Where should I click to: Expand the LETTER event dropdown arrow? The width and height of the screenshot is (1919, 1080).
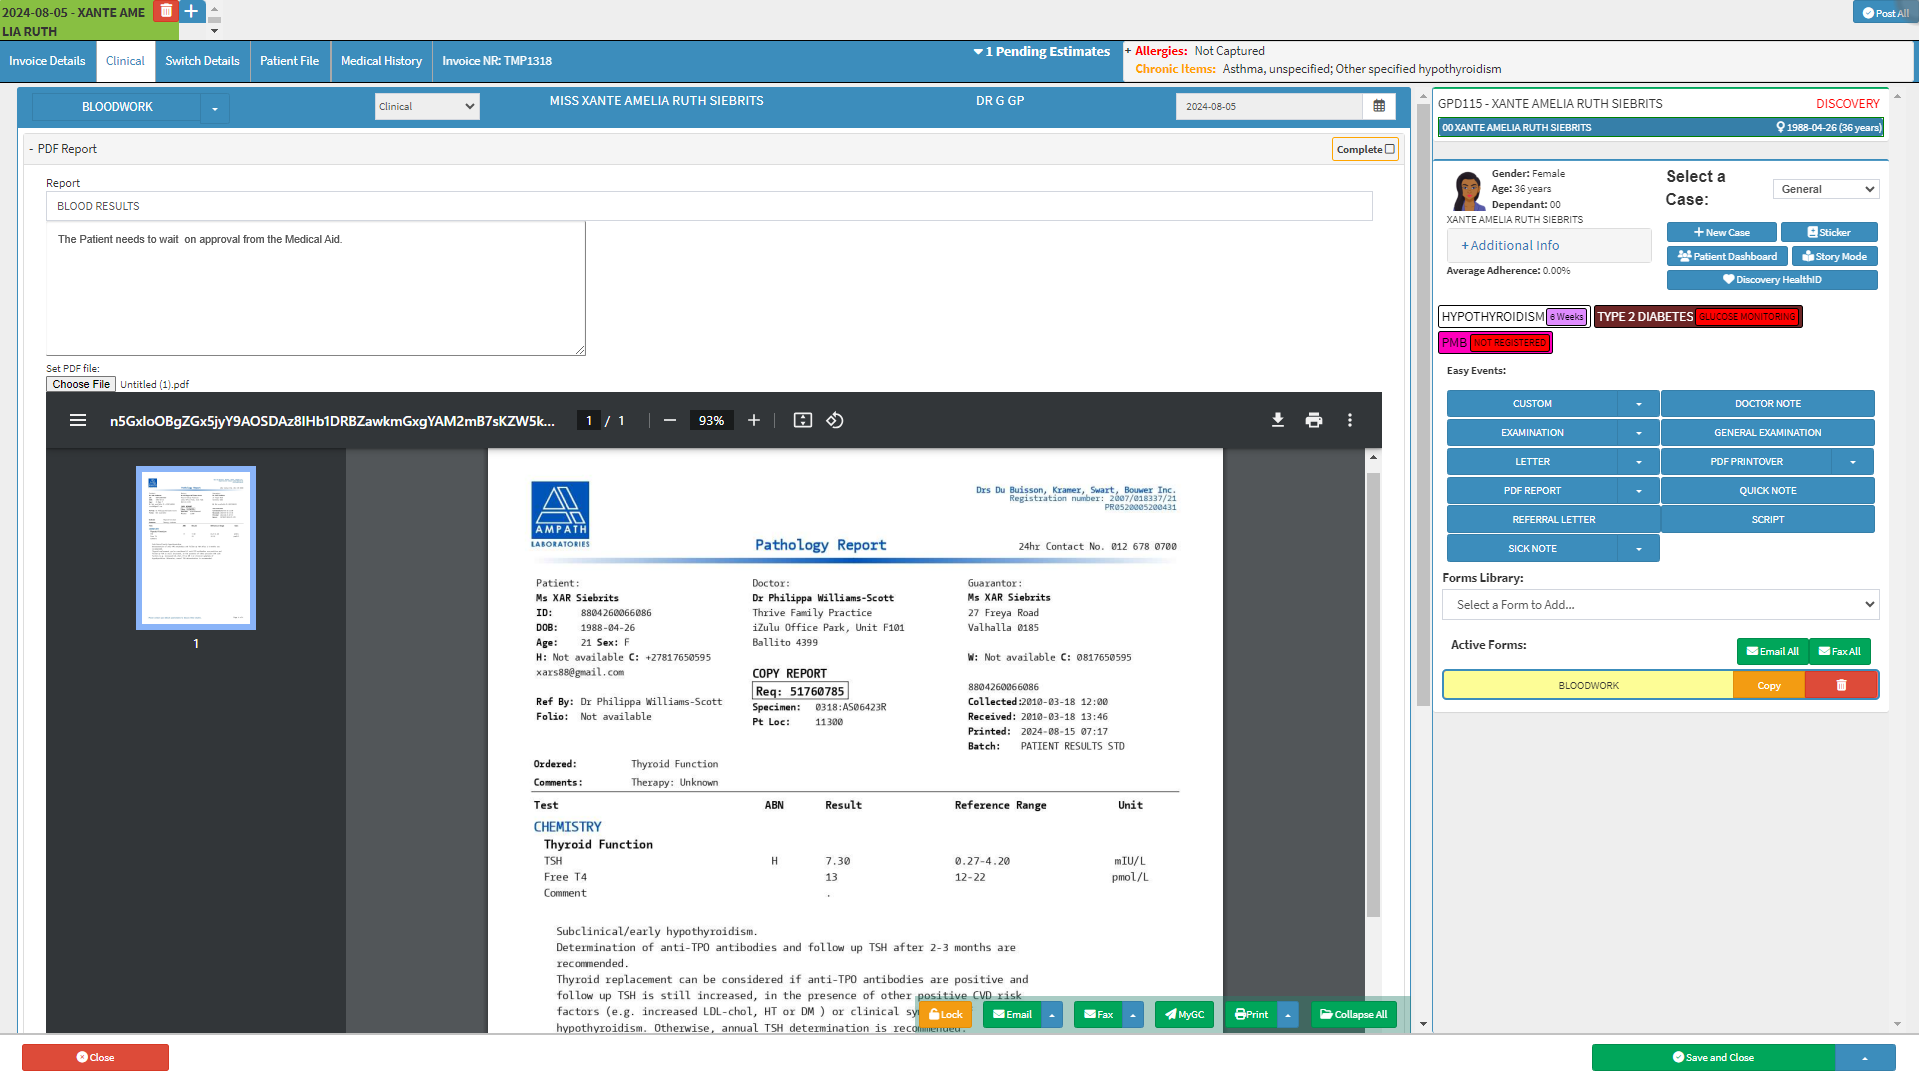[x=1639, y=462]
